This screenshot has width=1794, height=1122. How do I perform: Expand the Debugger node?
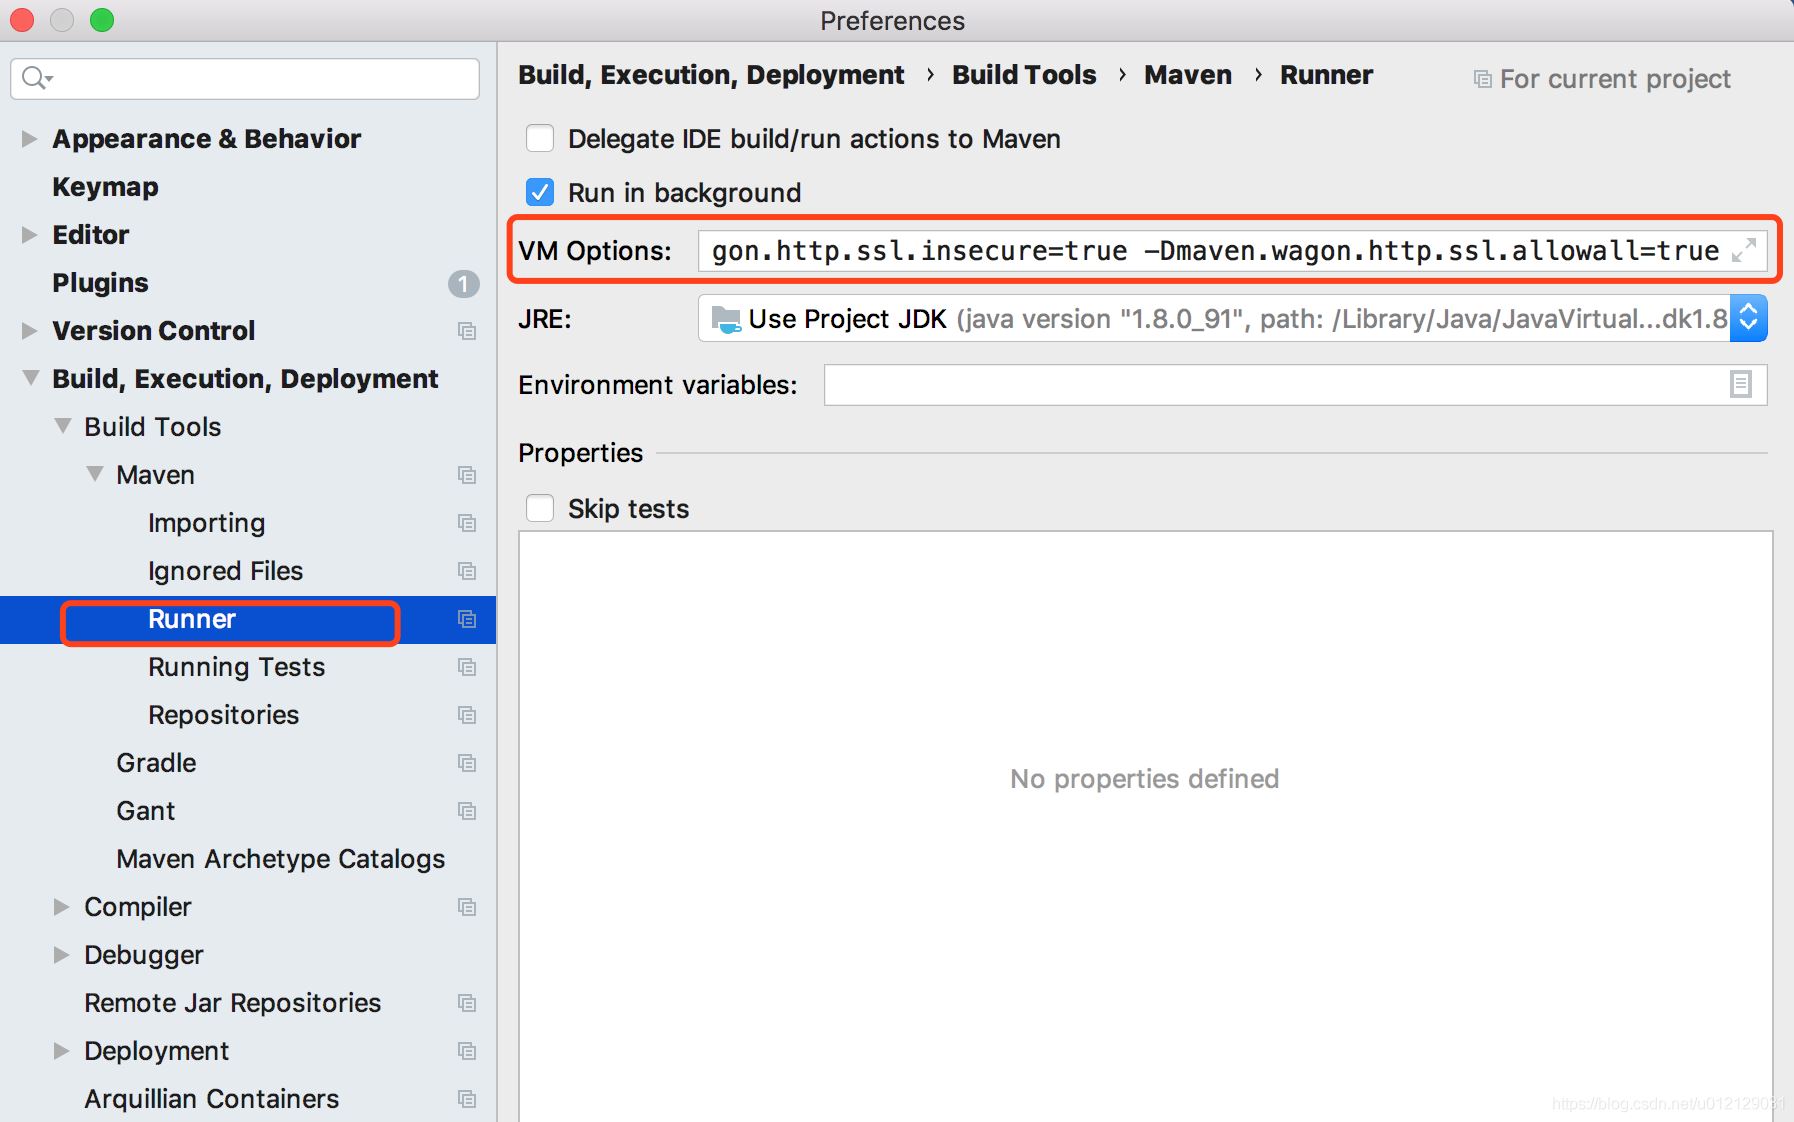[62, 955]
